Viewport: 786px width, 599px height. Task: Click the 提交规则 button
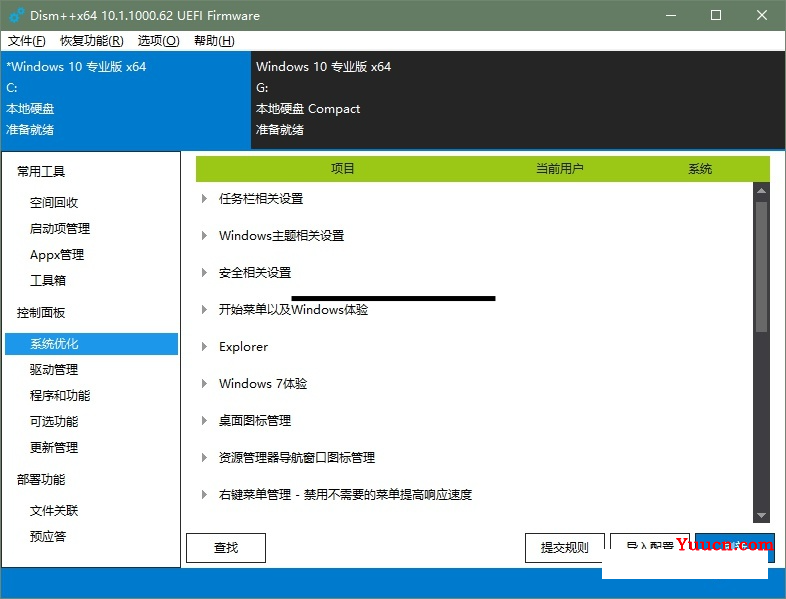coord(565,548)
